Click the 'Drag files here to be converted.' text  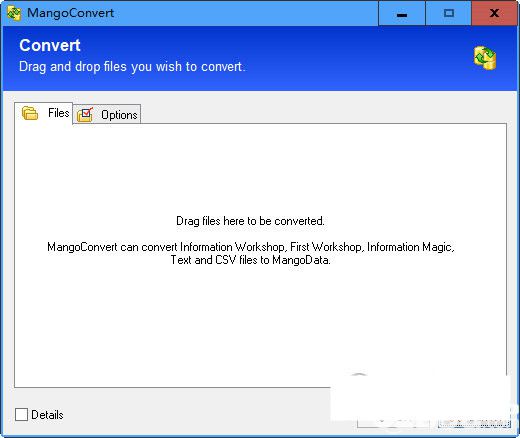pos(250,221)
